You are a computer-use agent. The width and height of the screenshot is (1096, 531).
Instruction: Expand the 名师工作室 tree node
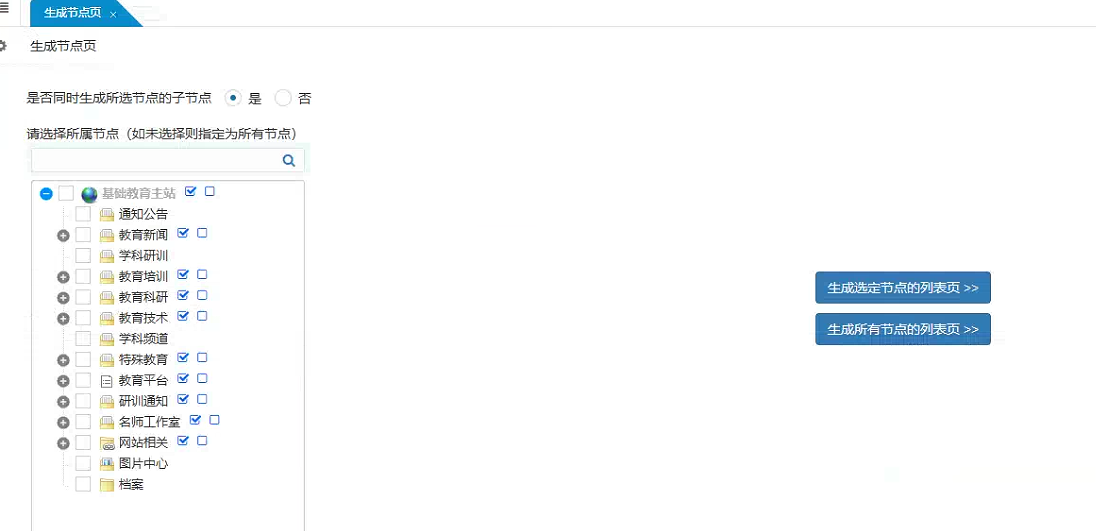click(63, 423)
